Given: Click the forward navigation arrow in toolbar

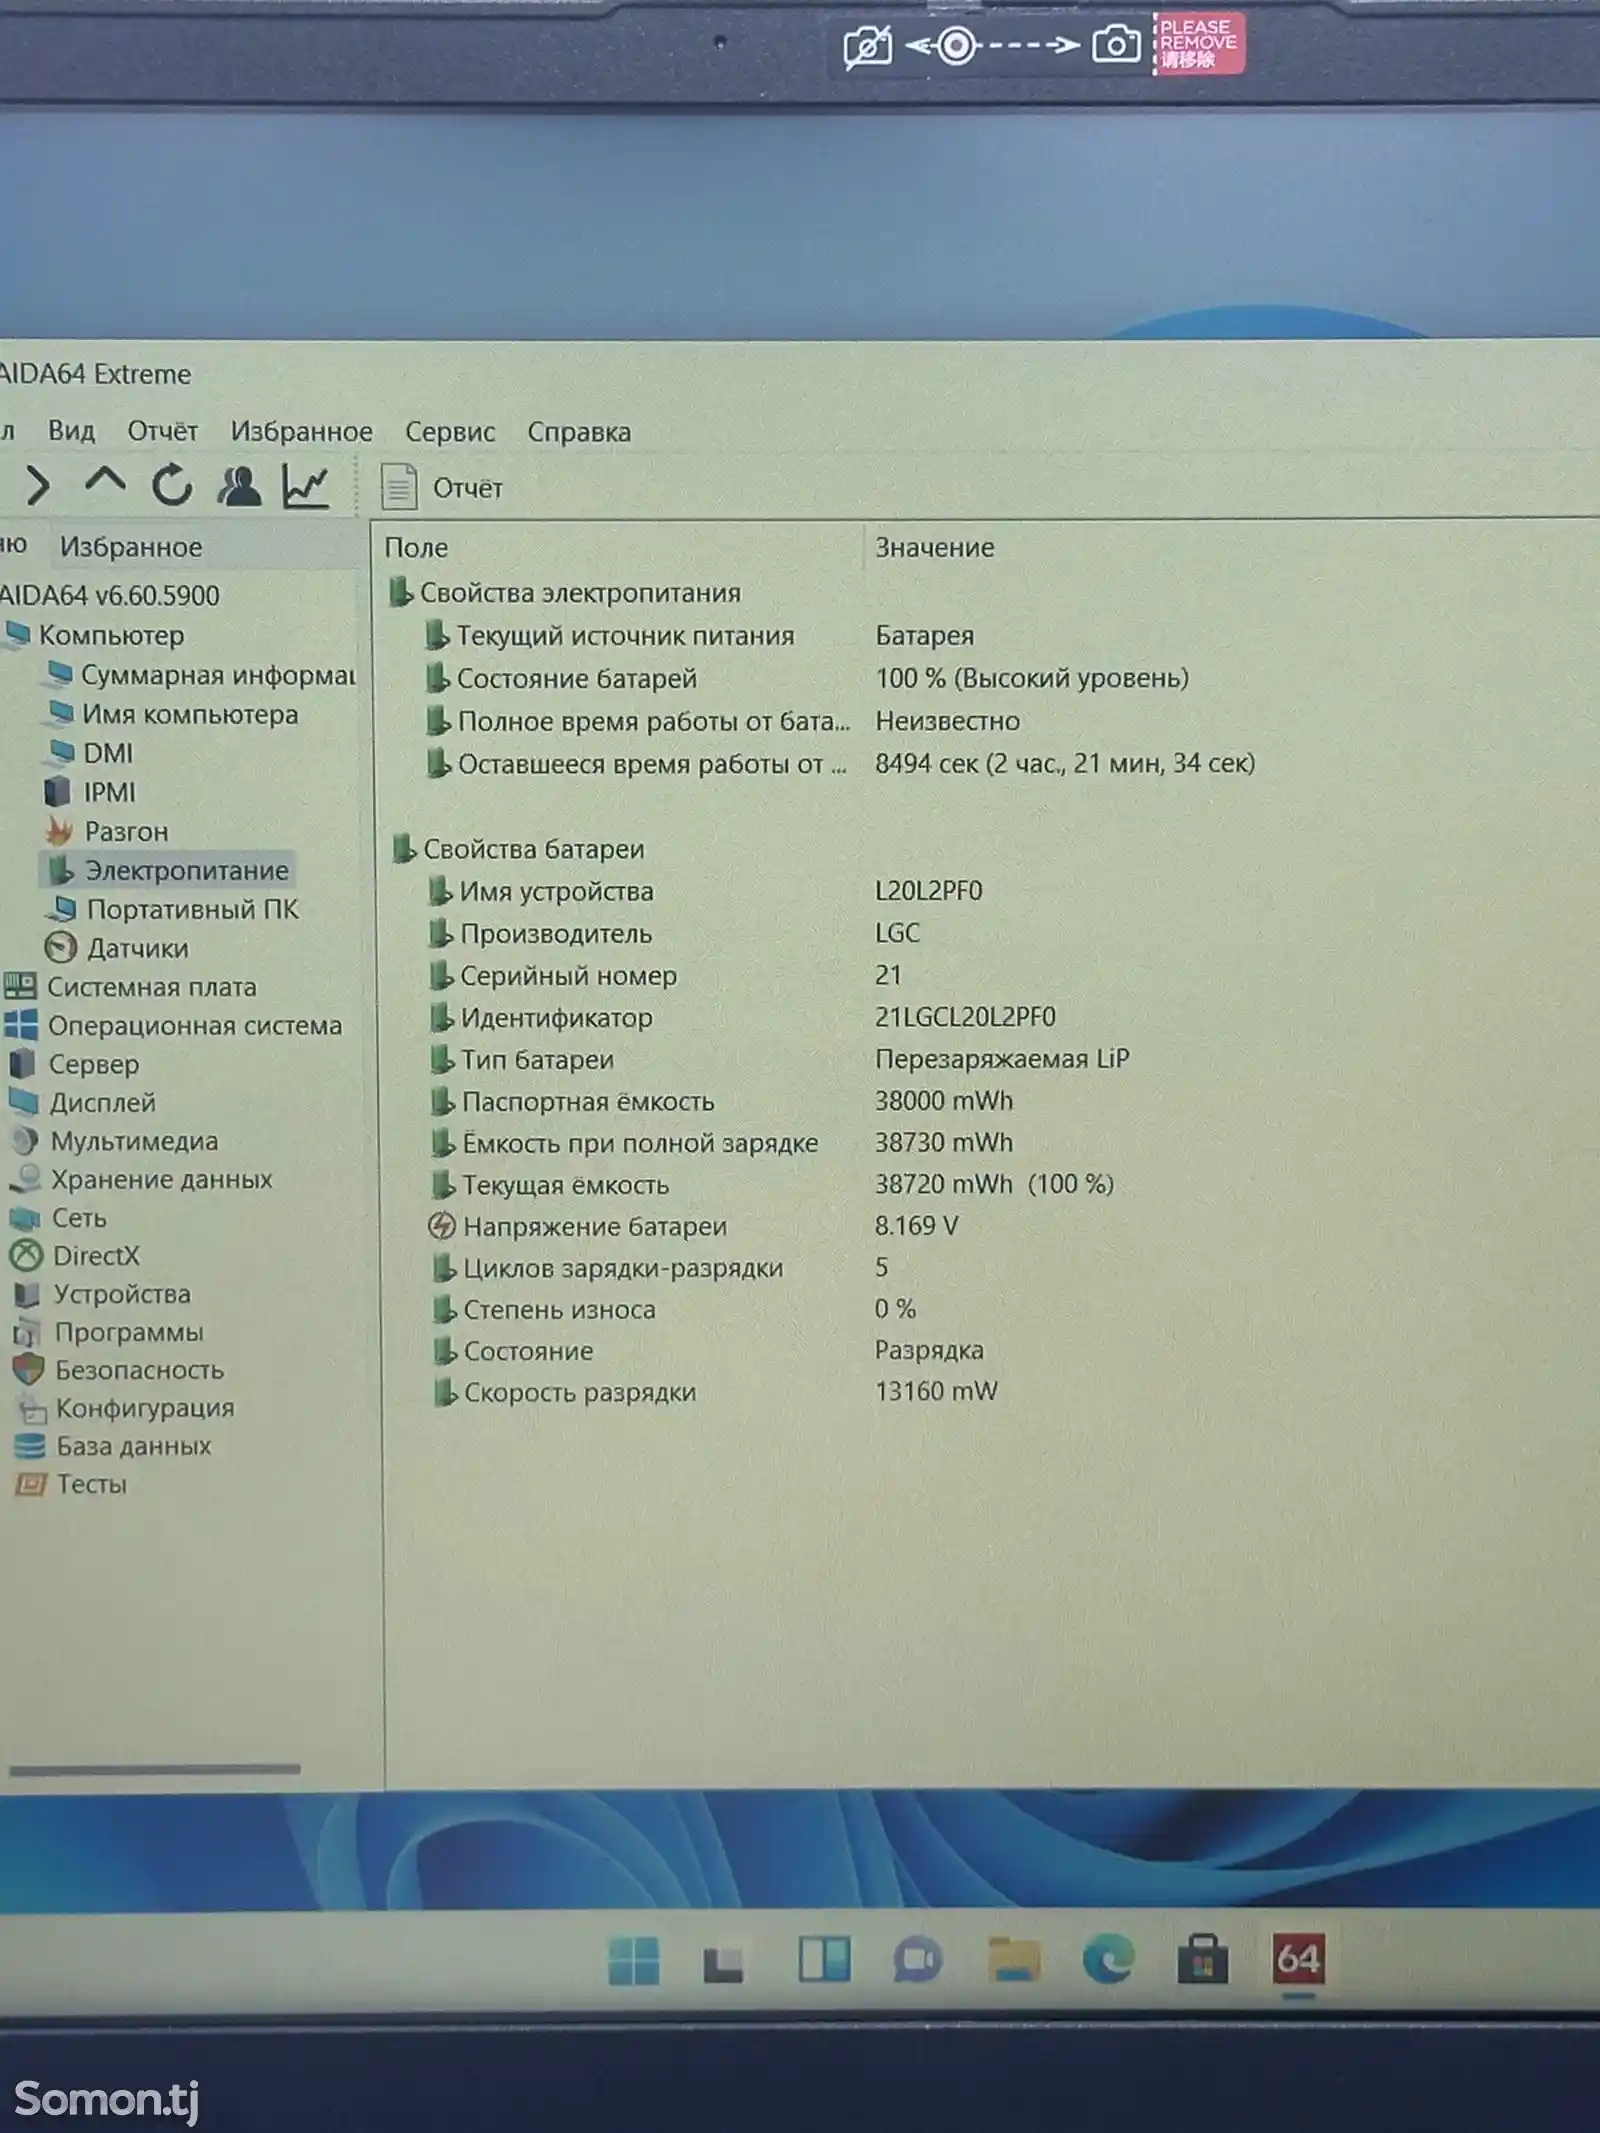Looking at the screenshot, I should pyautogui.click(x=38, y=486).
